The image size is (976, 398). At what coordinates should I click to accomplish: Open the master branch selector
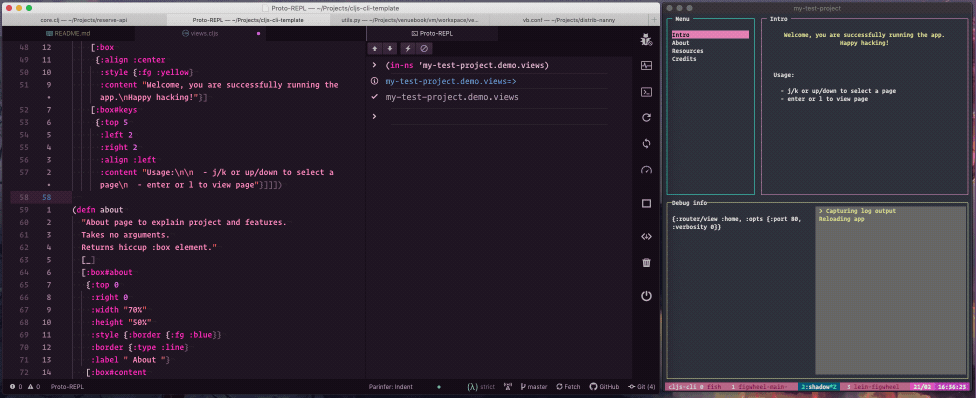(x=533, y=387)
